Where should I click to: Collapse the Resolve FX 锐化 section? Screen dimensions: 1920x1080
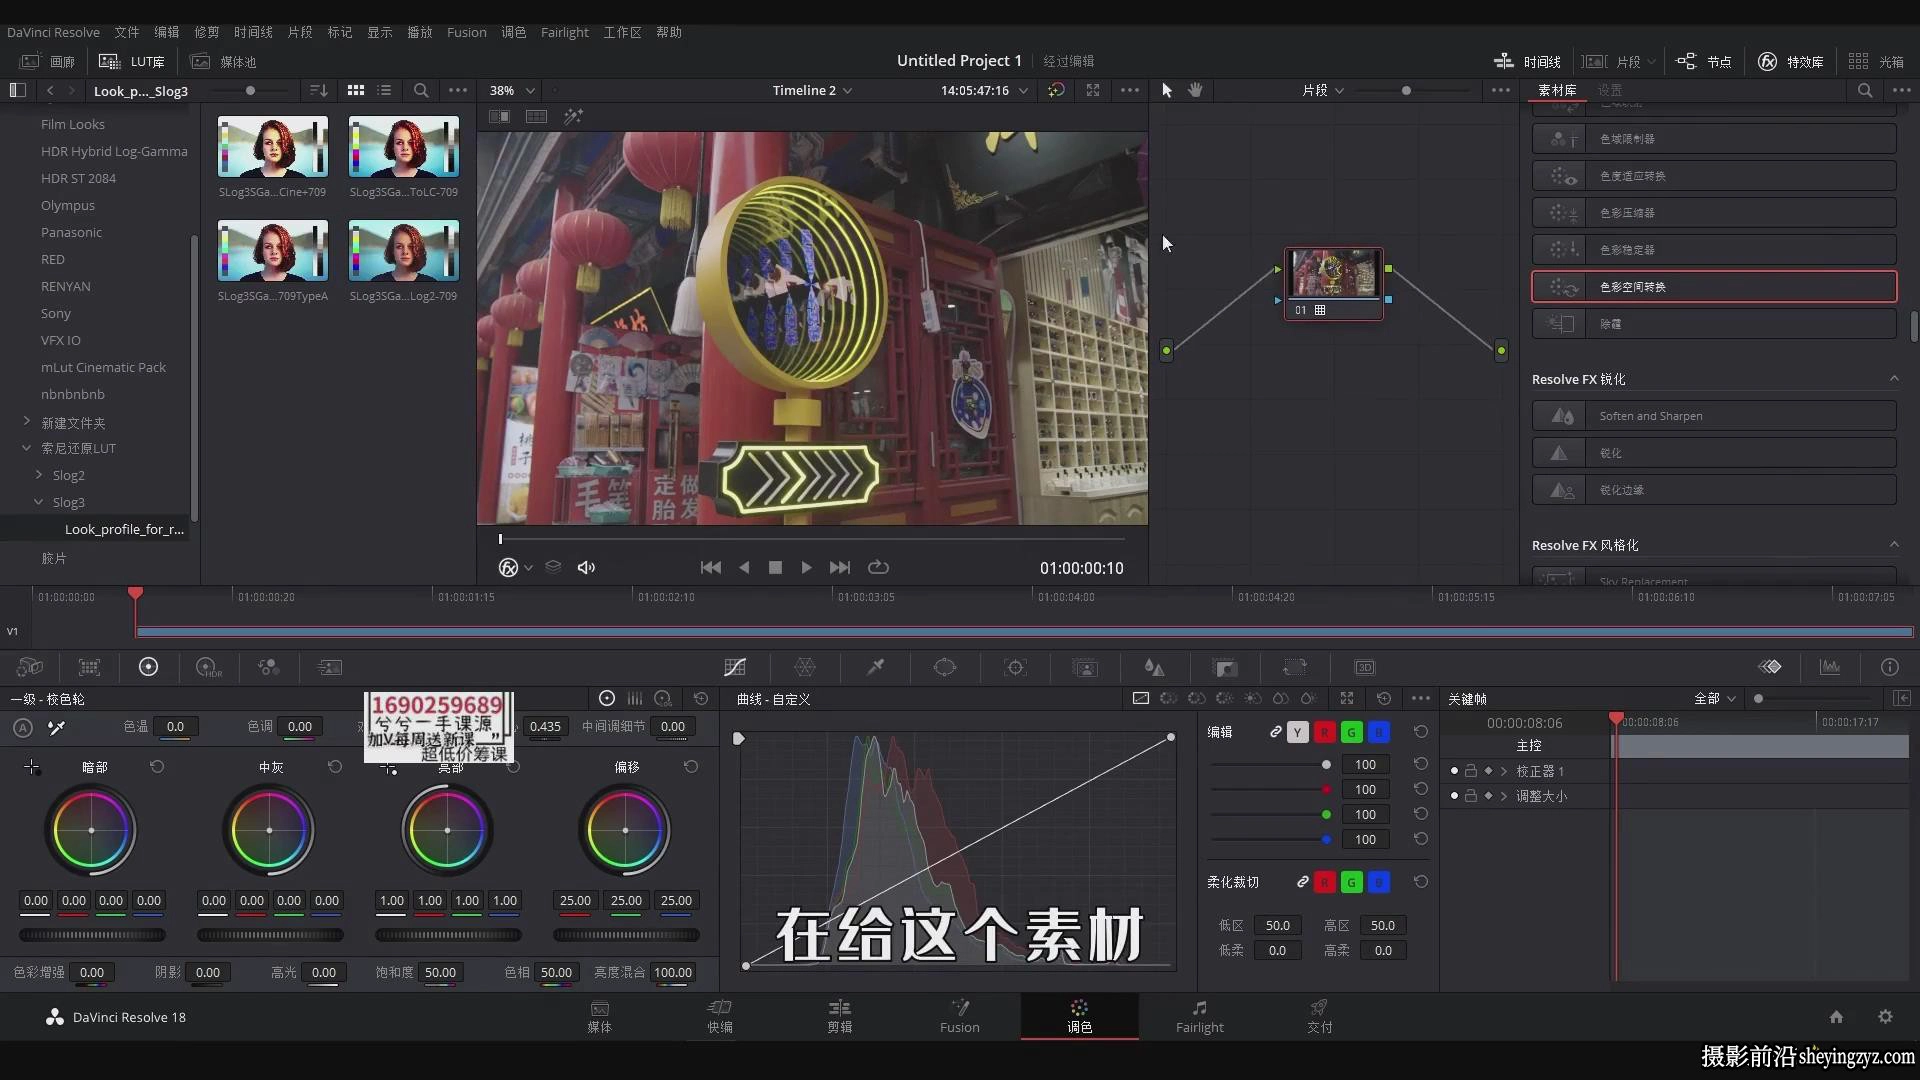(x=1893, y=378)
